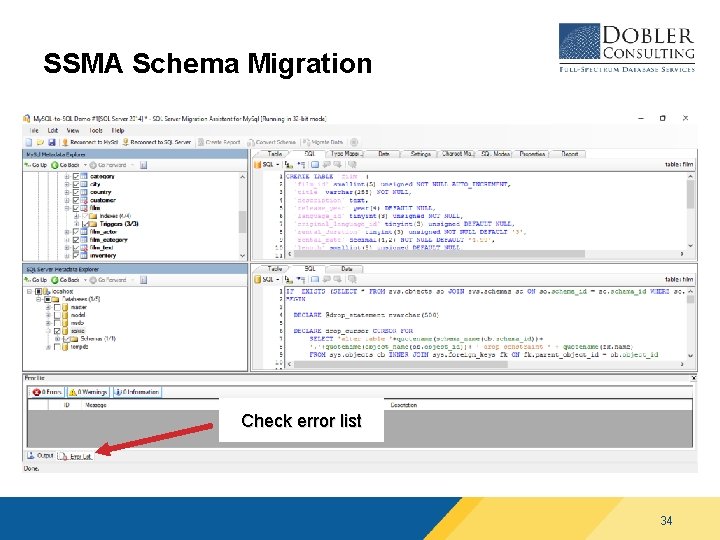The image size is (720, 540).
Task: Open Go Back history dropdown in MySQL explorer
Action: click(85, 165)
